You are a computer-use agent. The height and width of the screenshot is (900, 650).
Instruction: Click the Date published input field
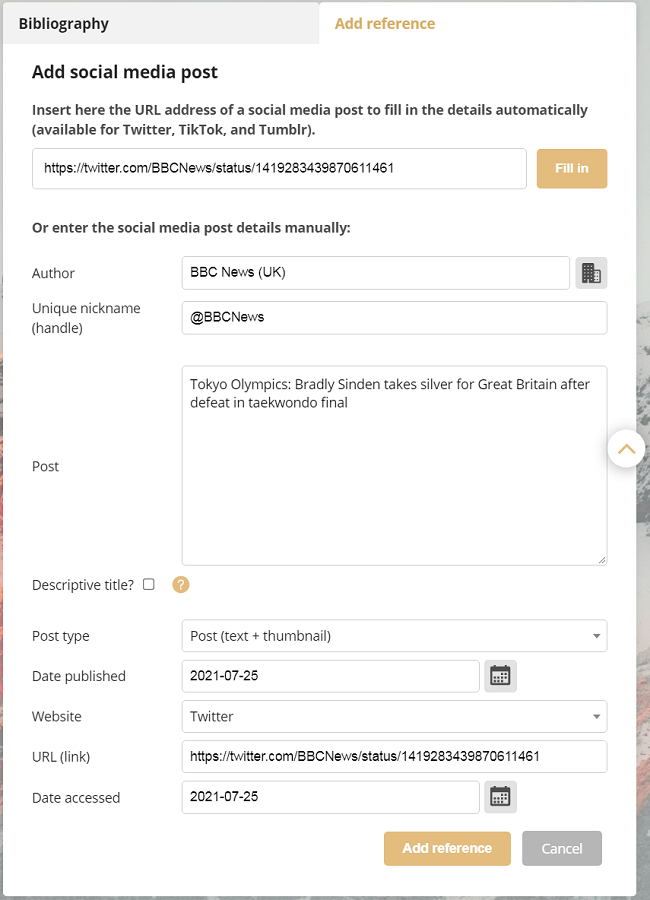(x=331, y=676)
